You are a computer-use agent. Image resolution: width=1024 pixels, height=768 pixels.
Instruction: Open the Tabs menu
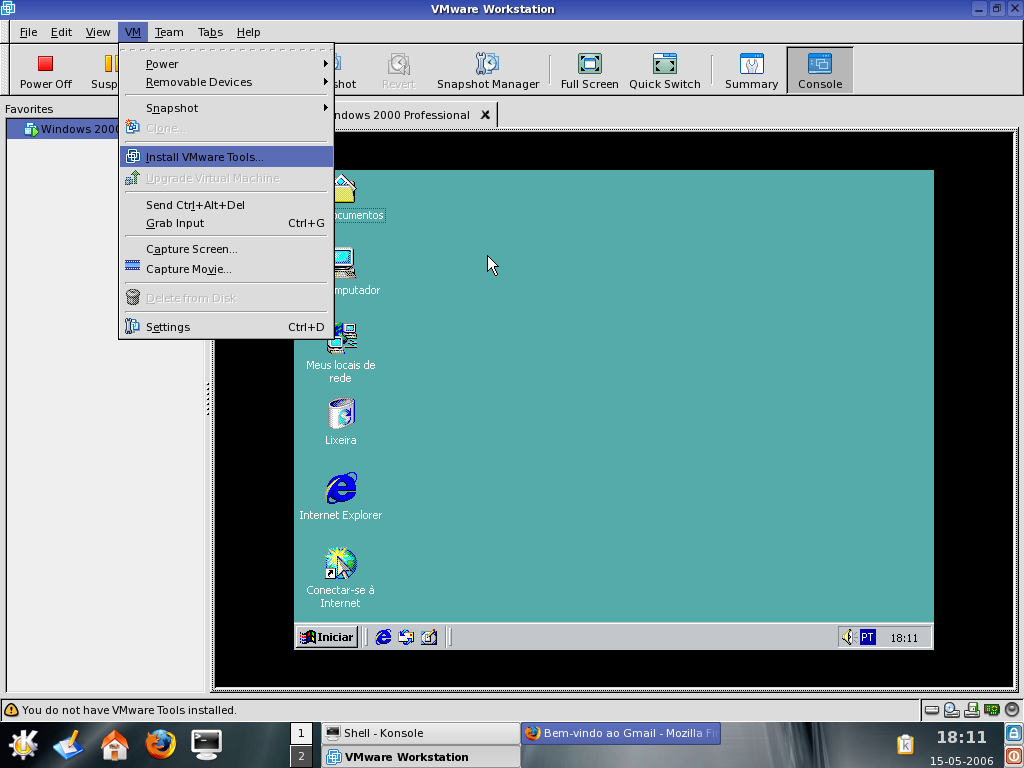pyautogui.click(x=210, y=32)
